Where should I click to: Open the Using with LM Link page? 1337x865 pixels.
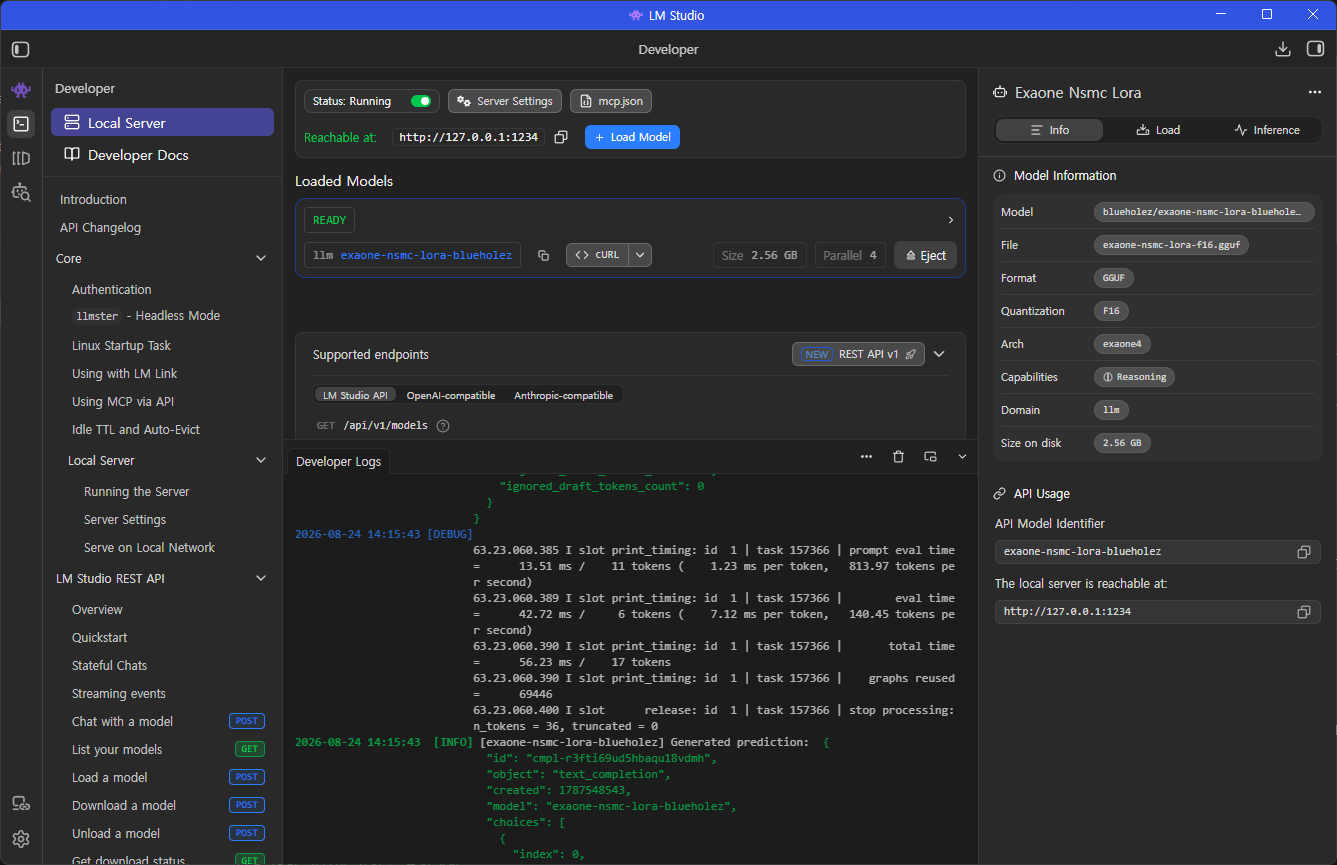124,373
